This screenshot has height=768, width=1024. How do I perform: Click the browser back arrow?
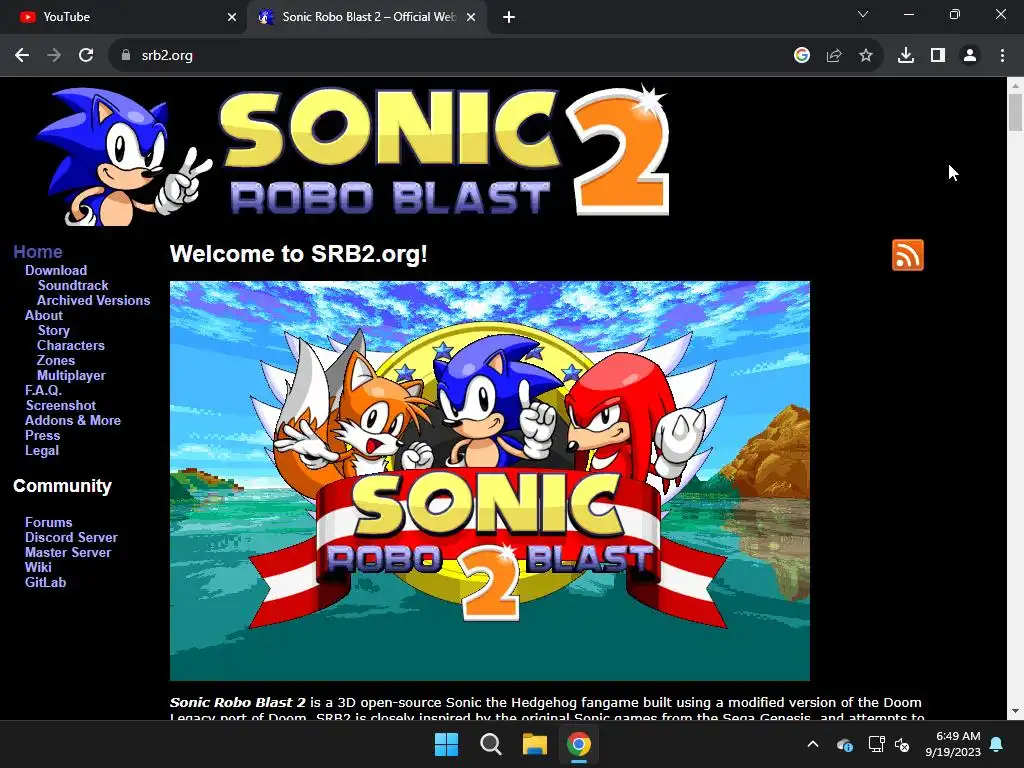(22, 56)
